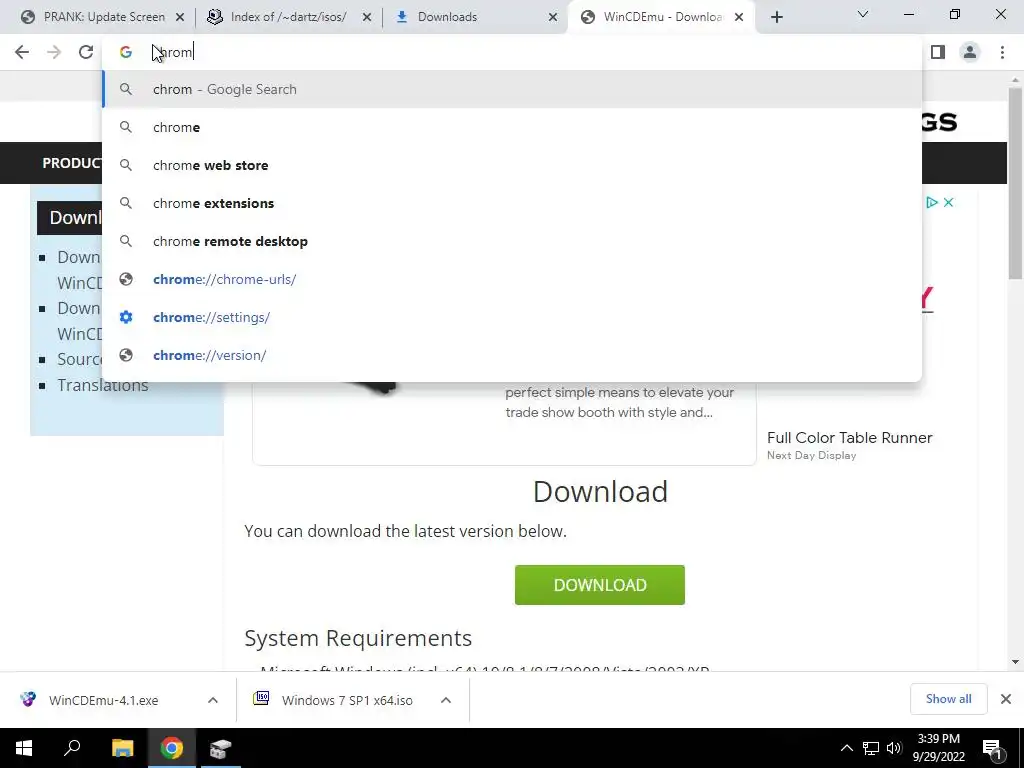The height and width of the screenshot is (768, 1024).
Task: Close the Downloads tab
Action: click(553, 18)
